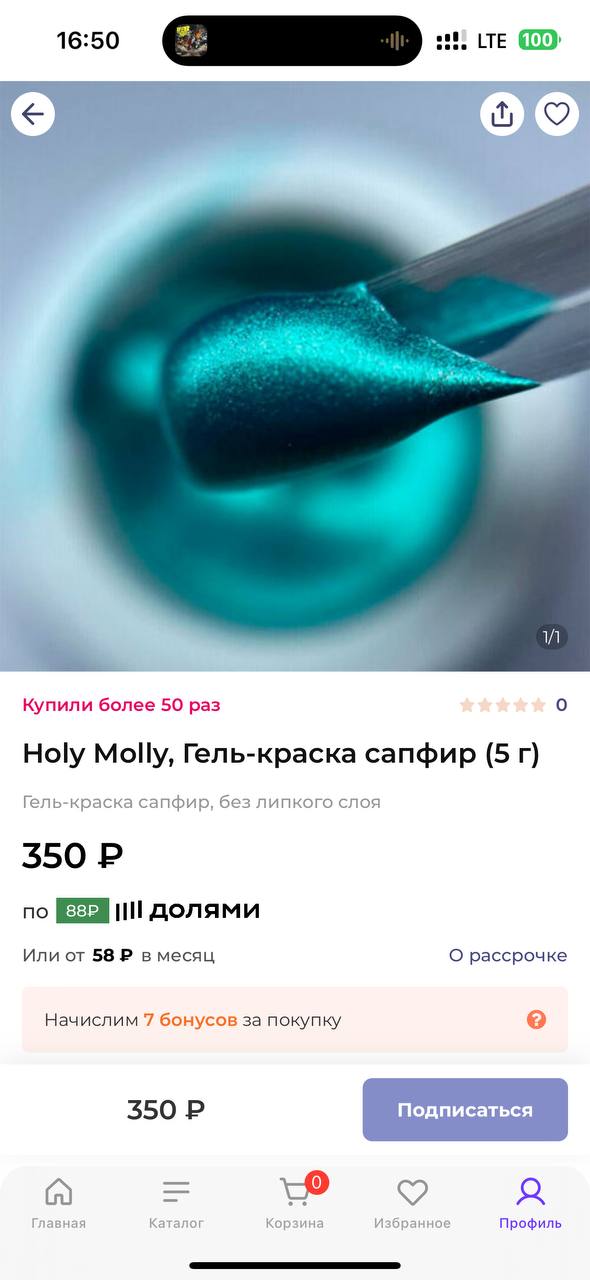Tap the Купили более 50 раз label
Image resolution: width=590 pixels, height=1280 pixels.
coord(121,705)
